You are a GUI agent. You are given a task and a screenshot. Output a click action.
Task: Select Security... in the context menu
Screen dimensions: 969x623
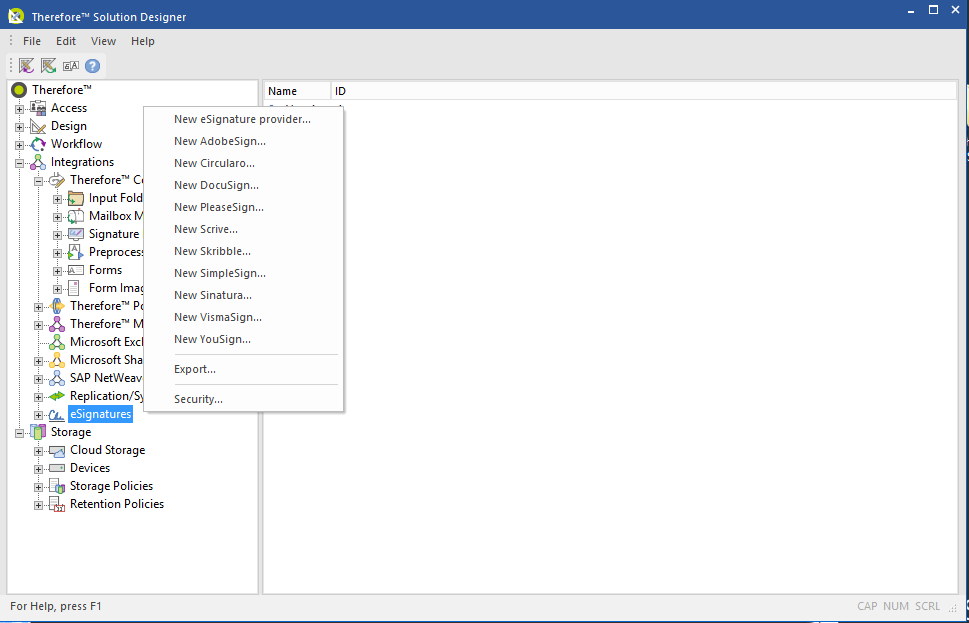tap(242, 399)
